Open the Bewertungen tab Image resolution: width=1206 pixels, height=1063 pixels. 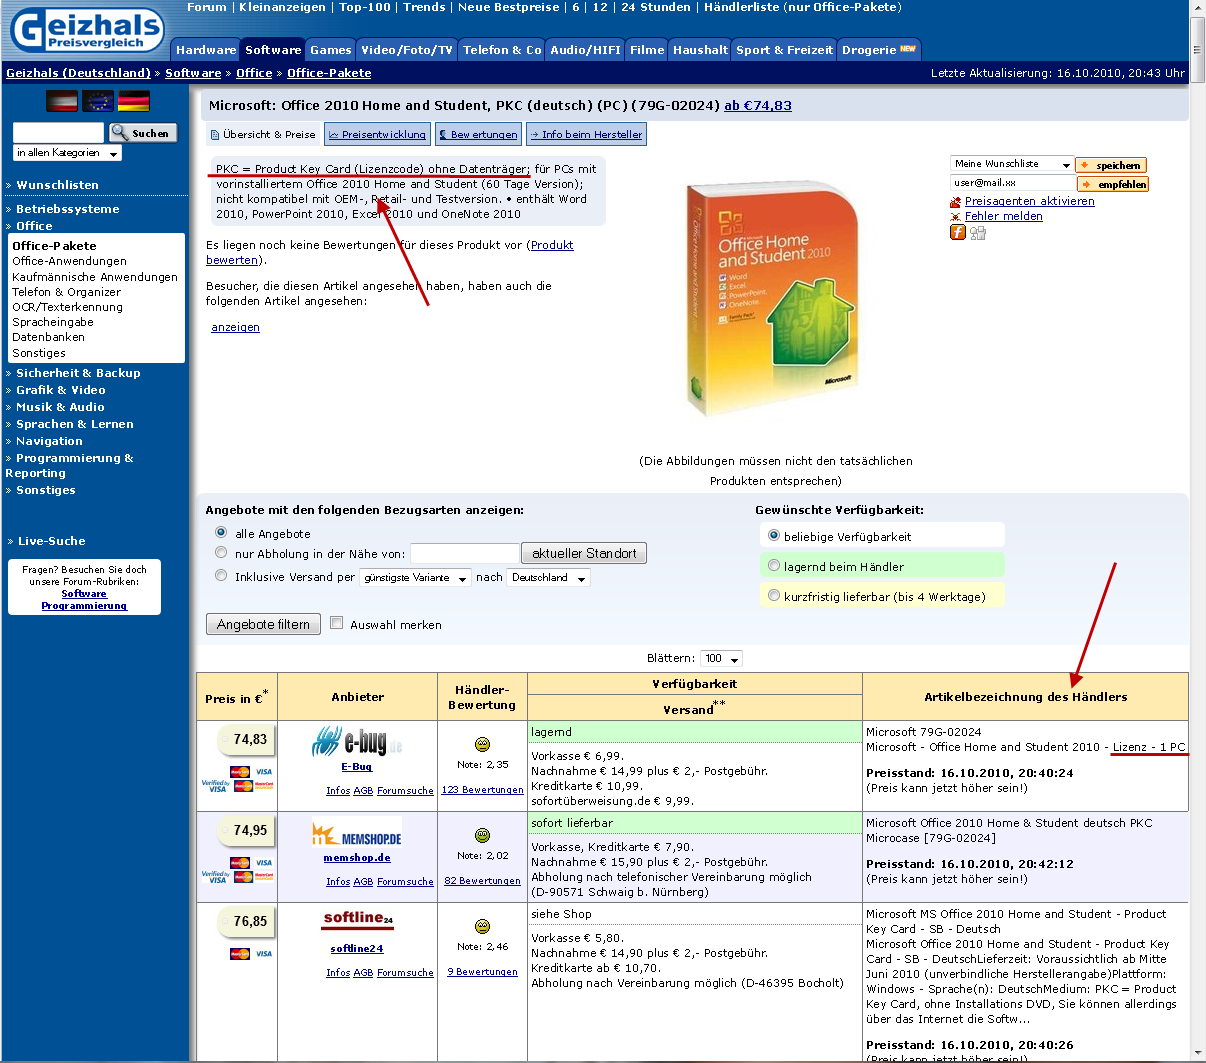coord(479,134)
